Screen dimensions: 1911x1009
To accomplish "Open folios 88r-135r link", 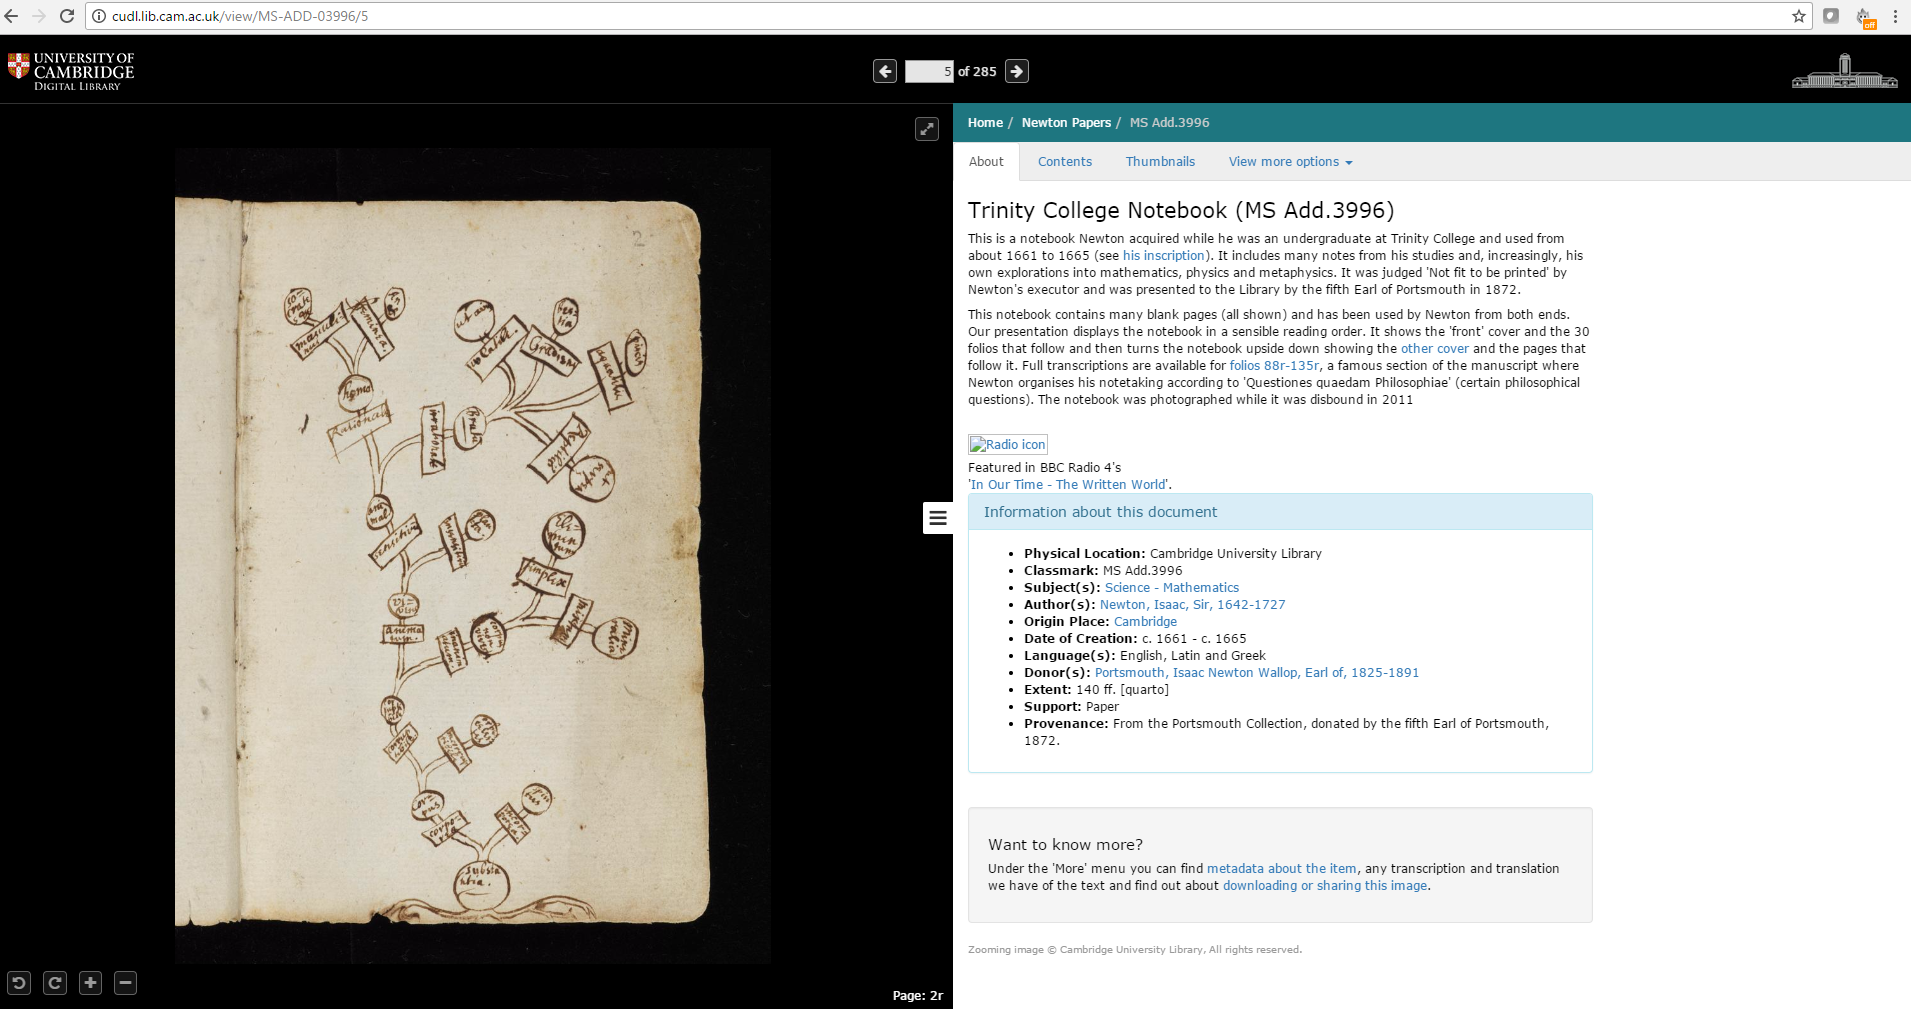I will pyautogui.click(x=1274, y=366).
